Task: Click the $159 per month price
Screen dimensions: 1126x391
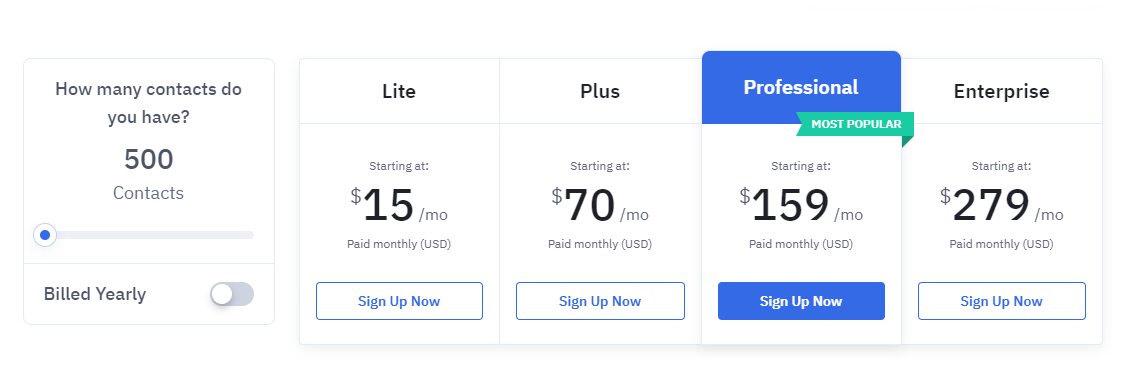Action: click(x=801, y=206)
